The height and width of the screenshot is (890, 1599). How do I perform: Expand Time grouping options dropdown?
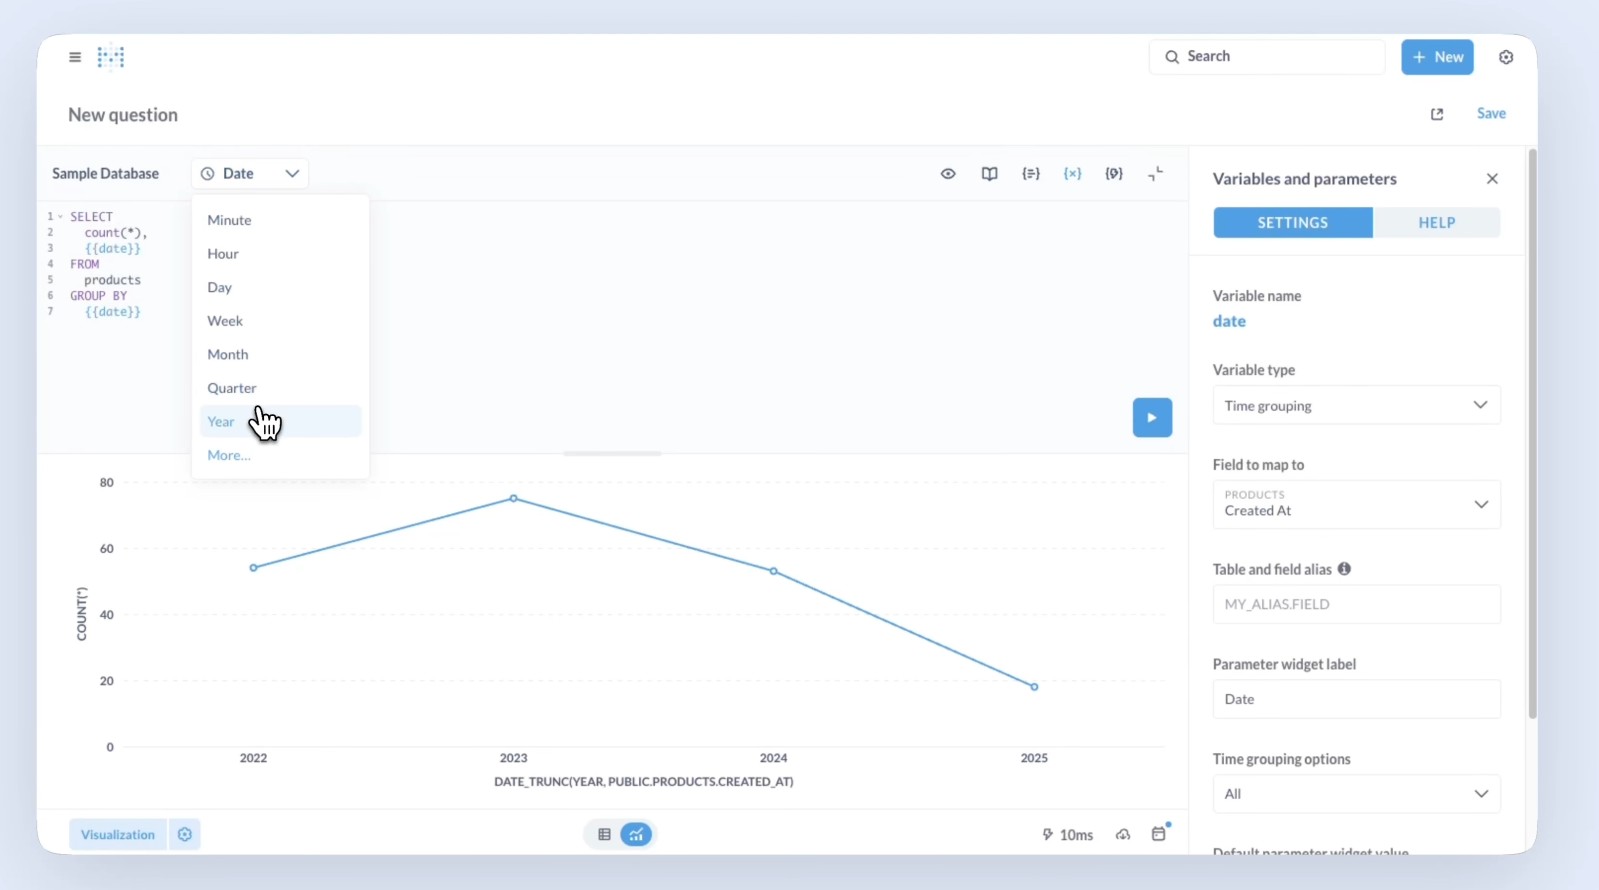click(x=1355, y=794)
